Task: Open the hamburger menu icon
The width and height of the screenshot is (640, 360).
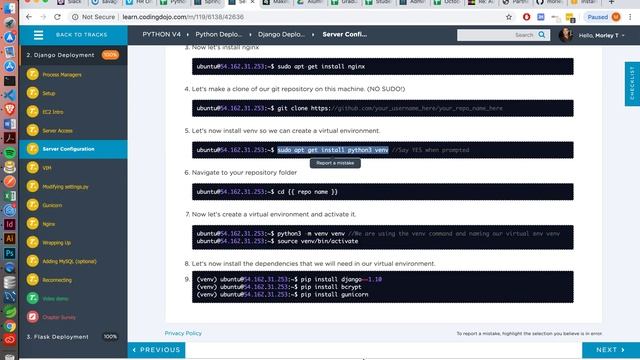Action: [x=38, y=35]
